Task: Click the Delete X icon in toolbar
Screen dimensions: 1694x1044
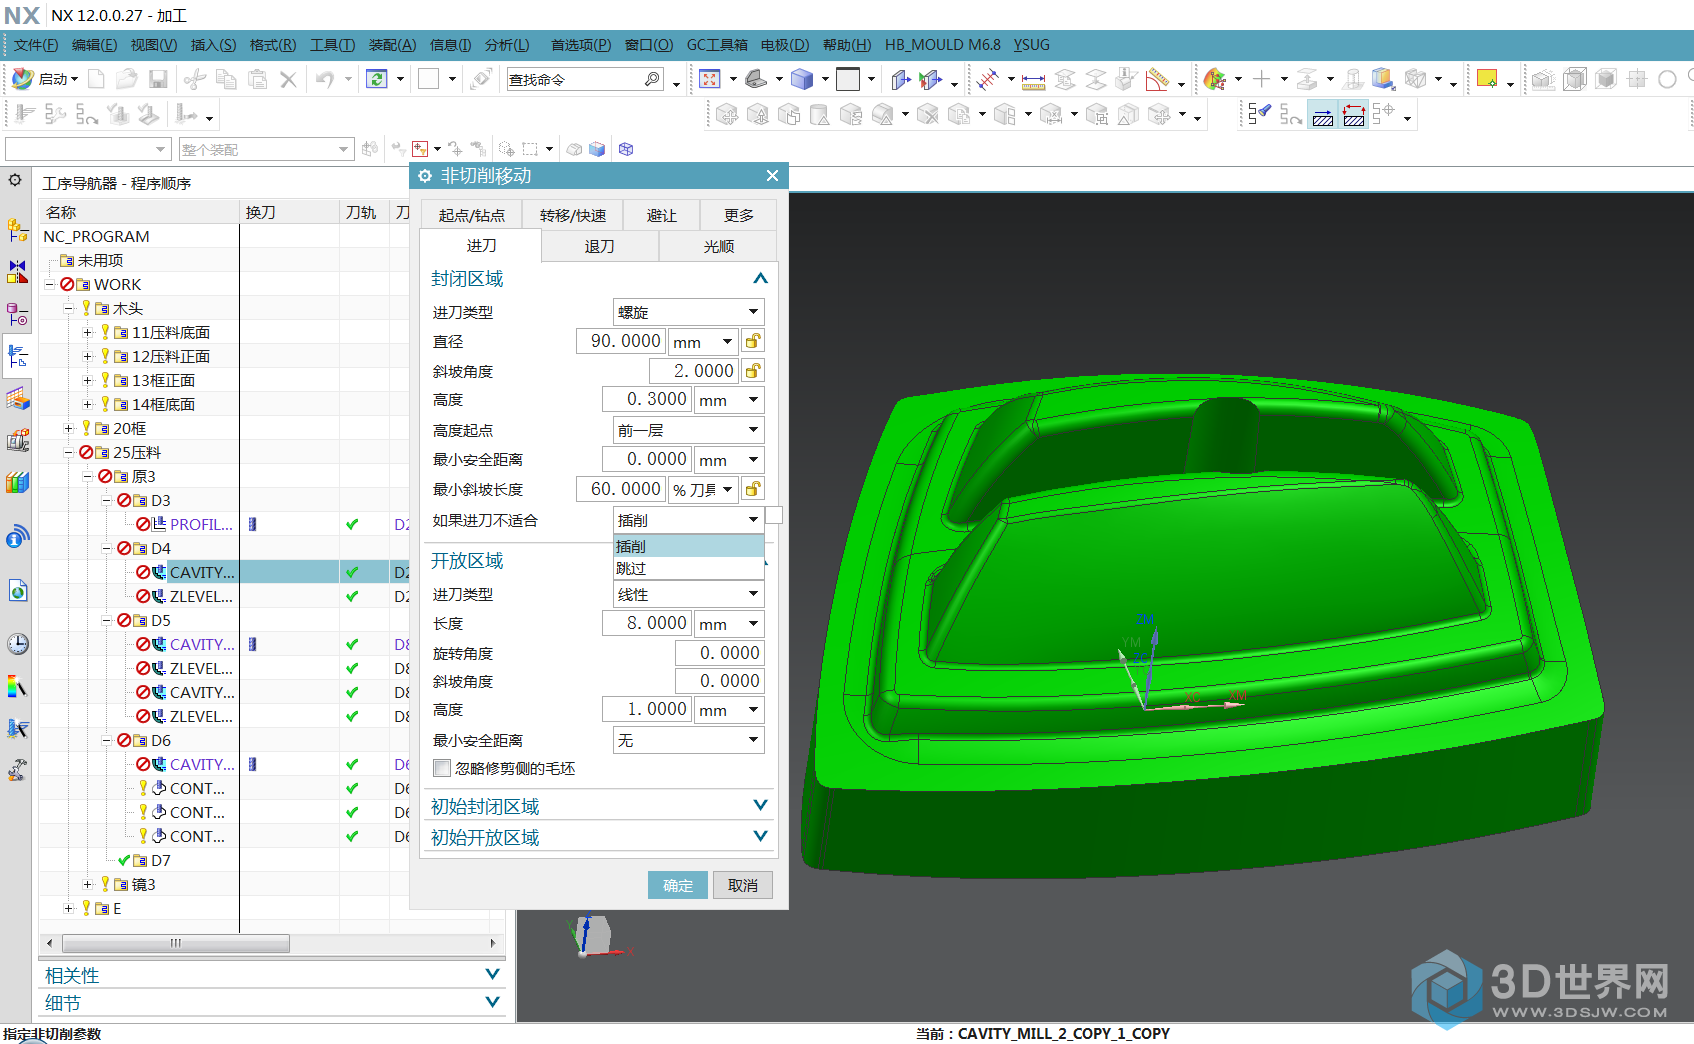Action: (x=289, y=79)
